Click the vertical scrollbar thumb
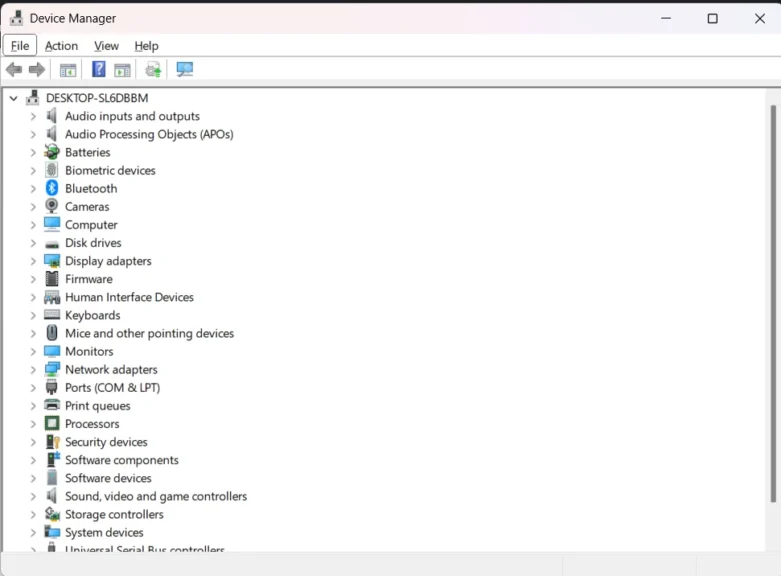The height and width of the screenshot is (576, 781). point(773,303)
